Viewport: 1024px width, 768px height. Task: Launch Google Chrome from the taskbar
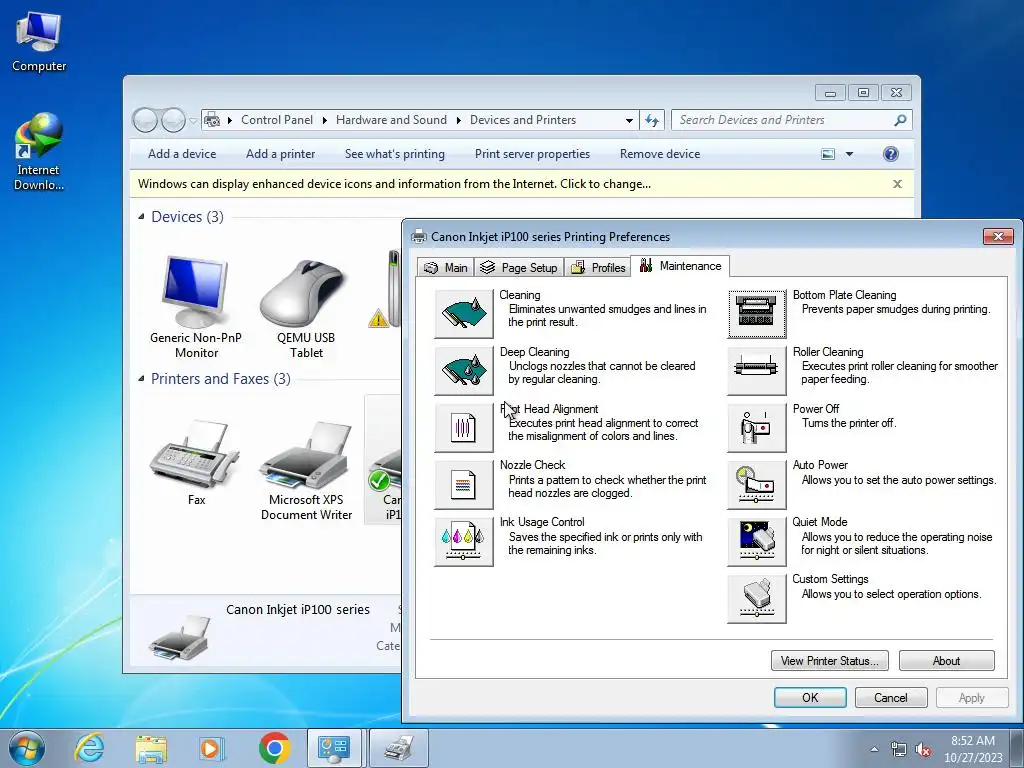(274, 748)
